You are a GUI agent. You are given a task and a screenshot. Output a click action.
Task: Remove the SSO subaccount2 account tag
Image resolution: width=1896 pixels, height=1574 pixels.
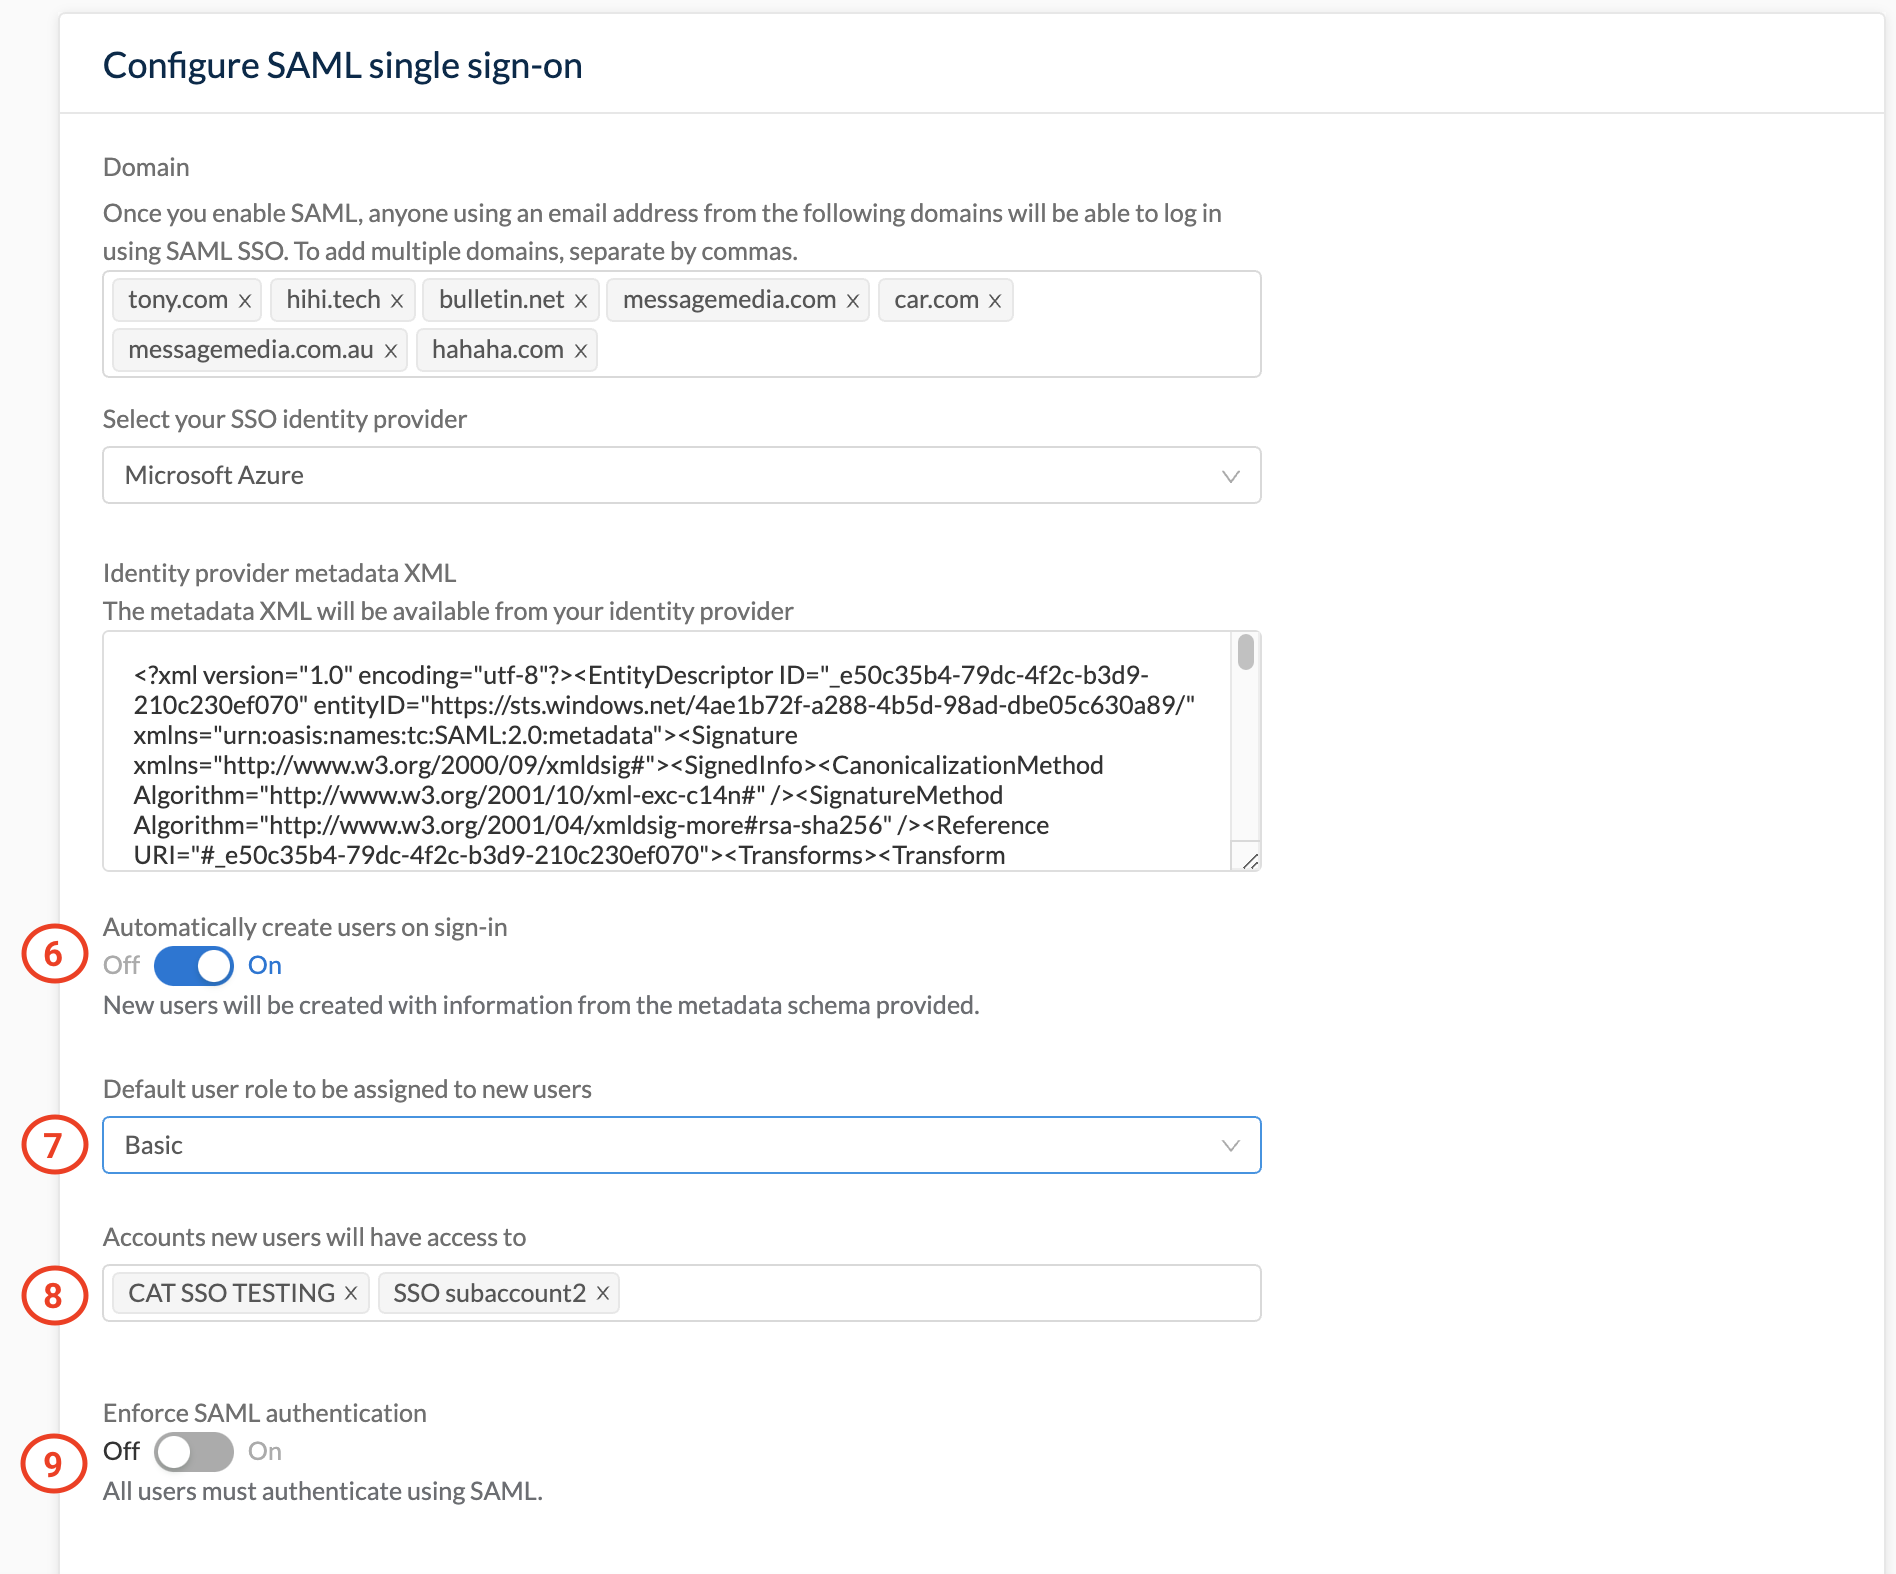point(603,1293)
